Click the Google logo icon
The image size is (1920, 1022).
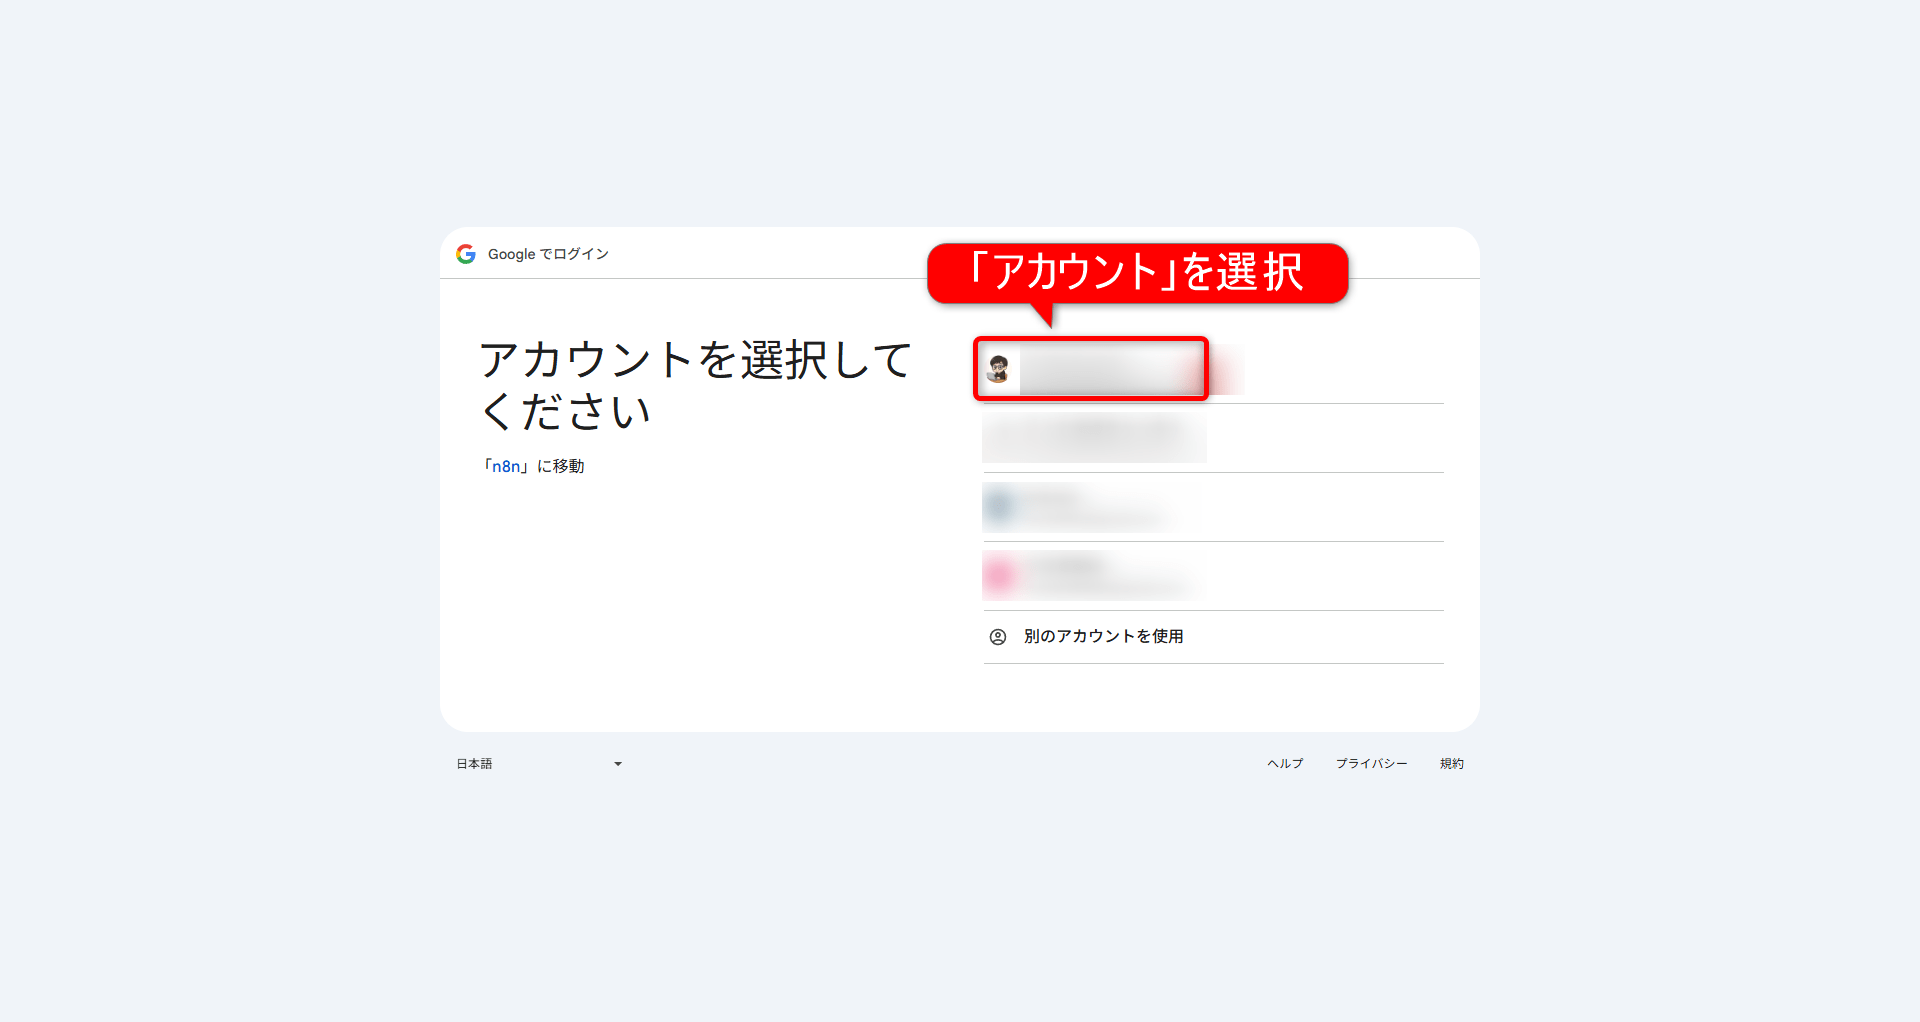coord(466,254)
